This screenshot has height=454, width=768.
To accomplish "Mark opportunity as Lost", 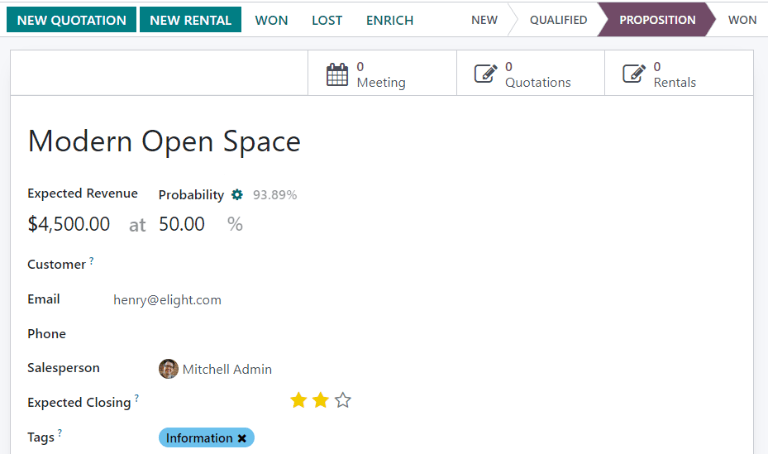I will point(326,20).
